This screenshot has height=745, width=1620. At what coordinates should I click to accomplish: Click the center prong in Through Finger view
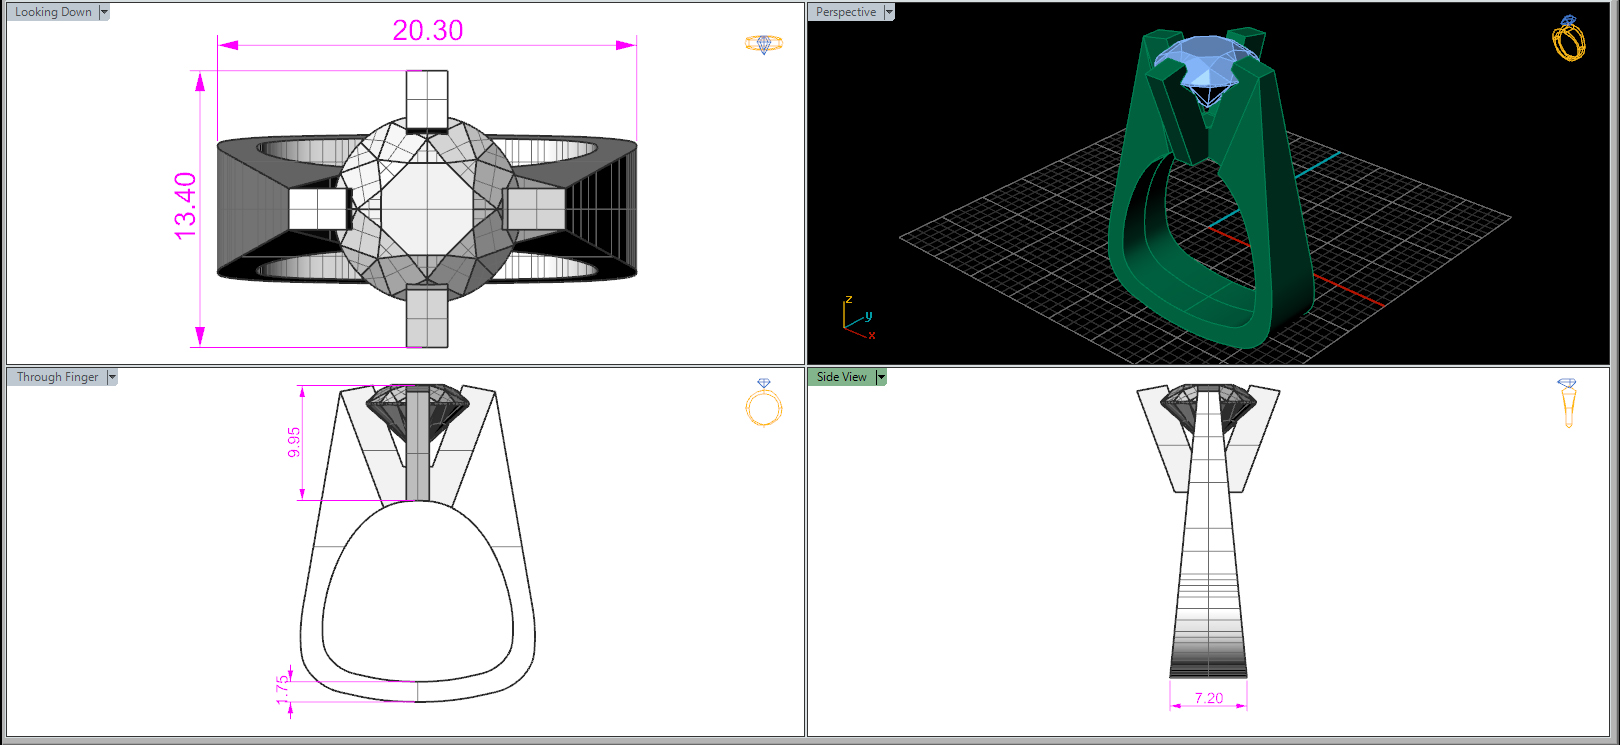418,445
